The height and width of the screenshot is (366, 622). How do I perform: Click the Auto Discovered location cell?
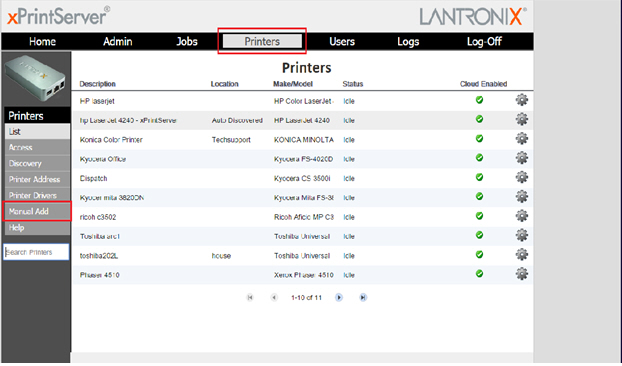click(x=237, y=121)
